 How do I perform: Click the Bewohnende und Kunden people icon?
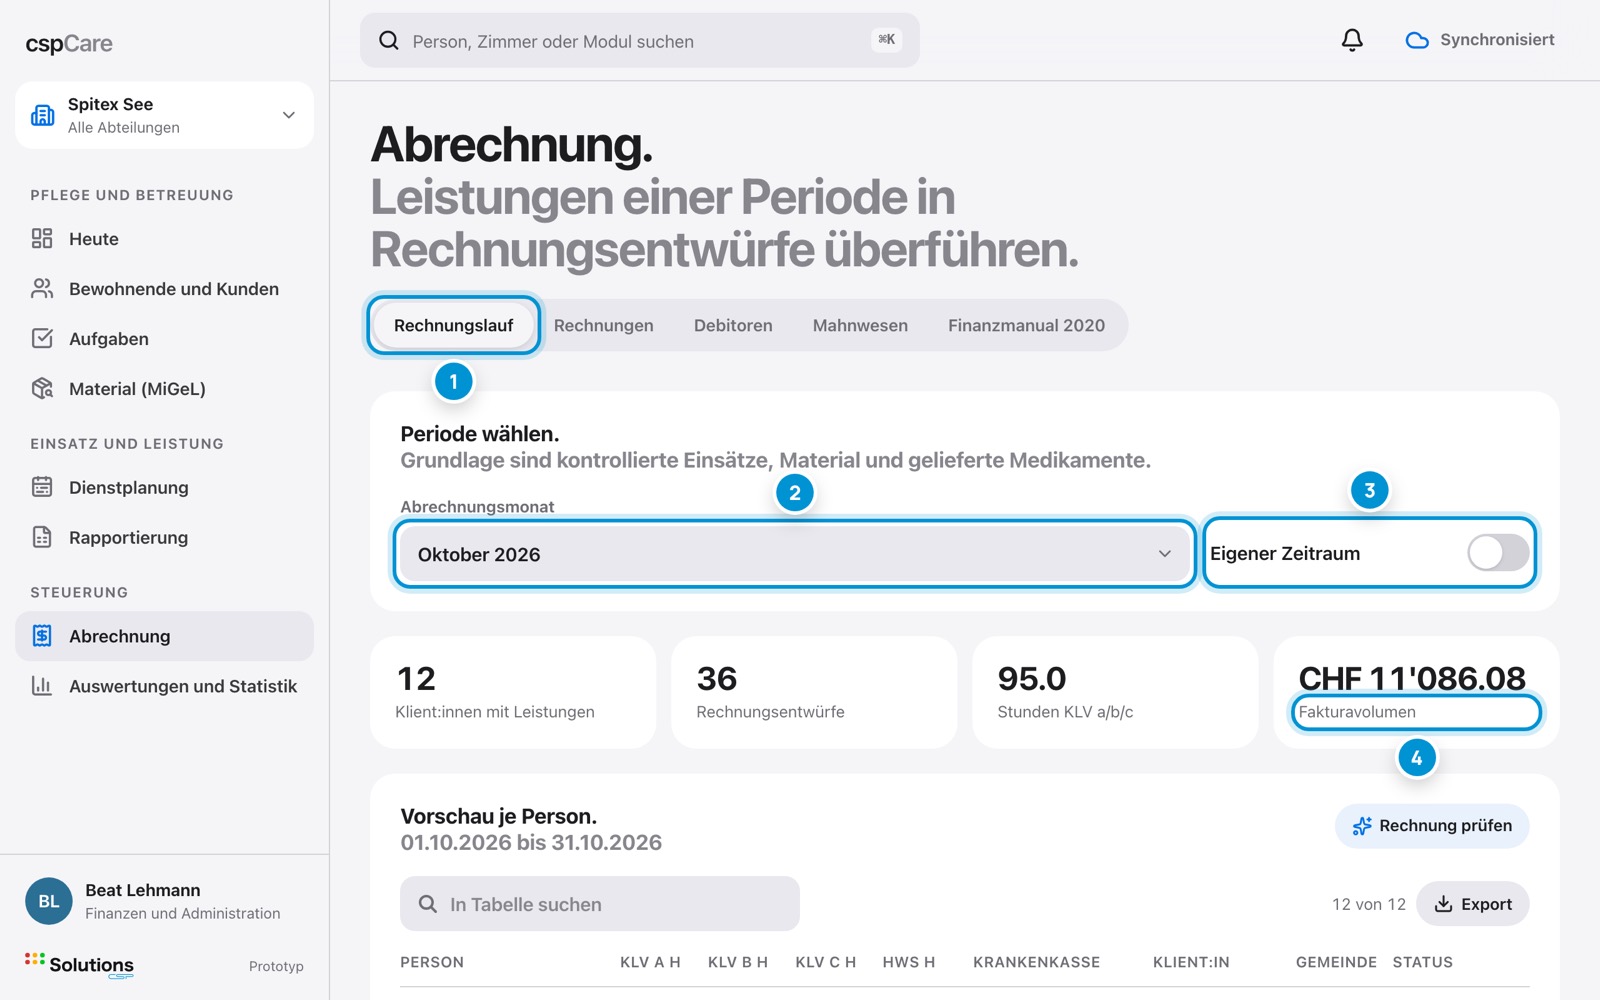click(x=42, y=288)
